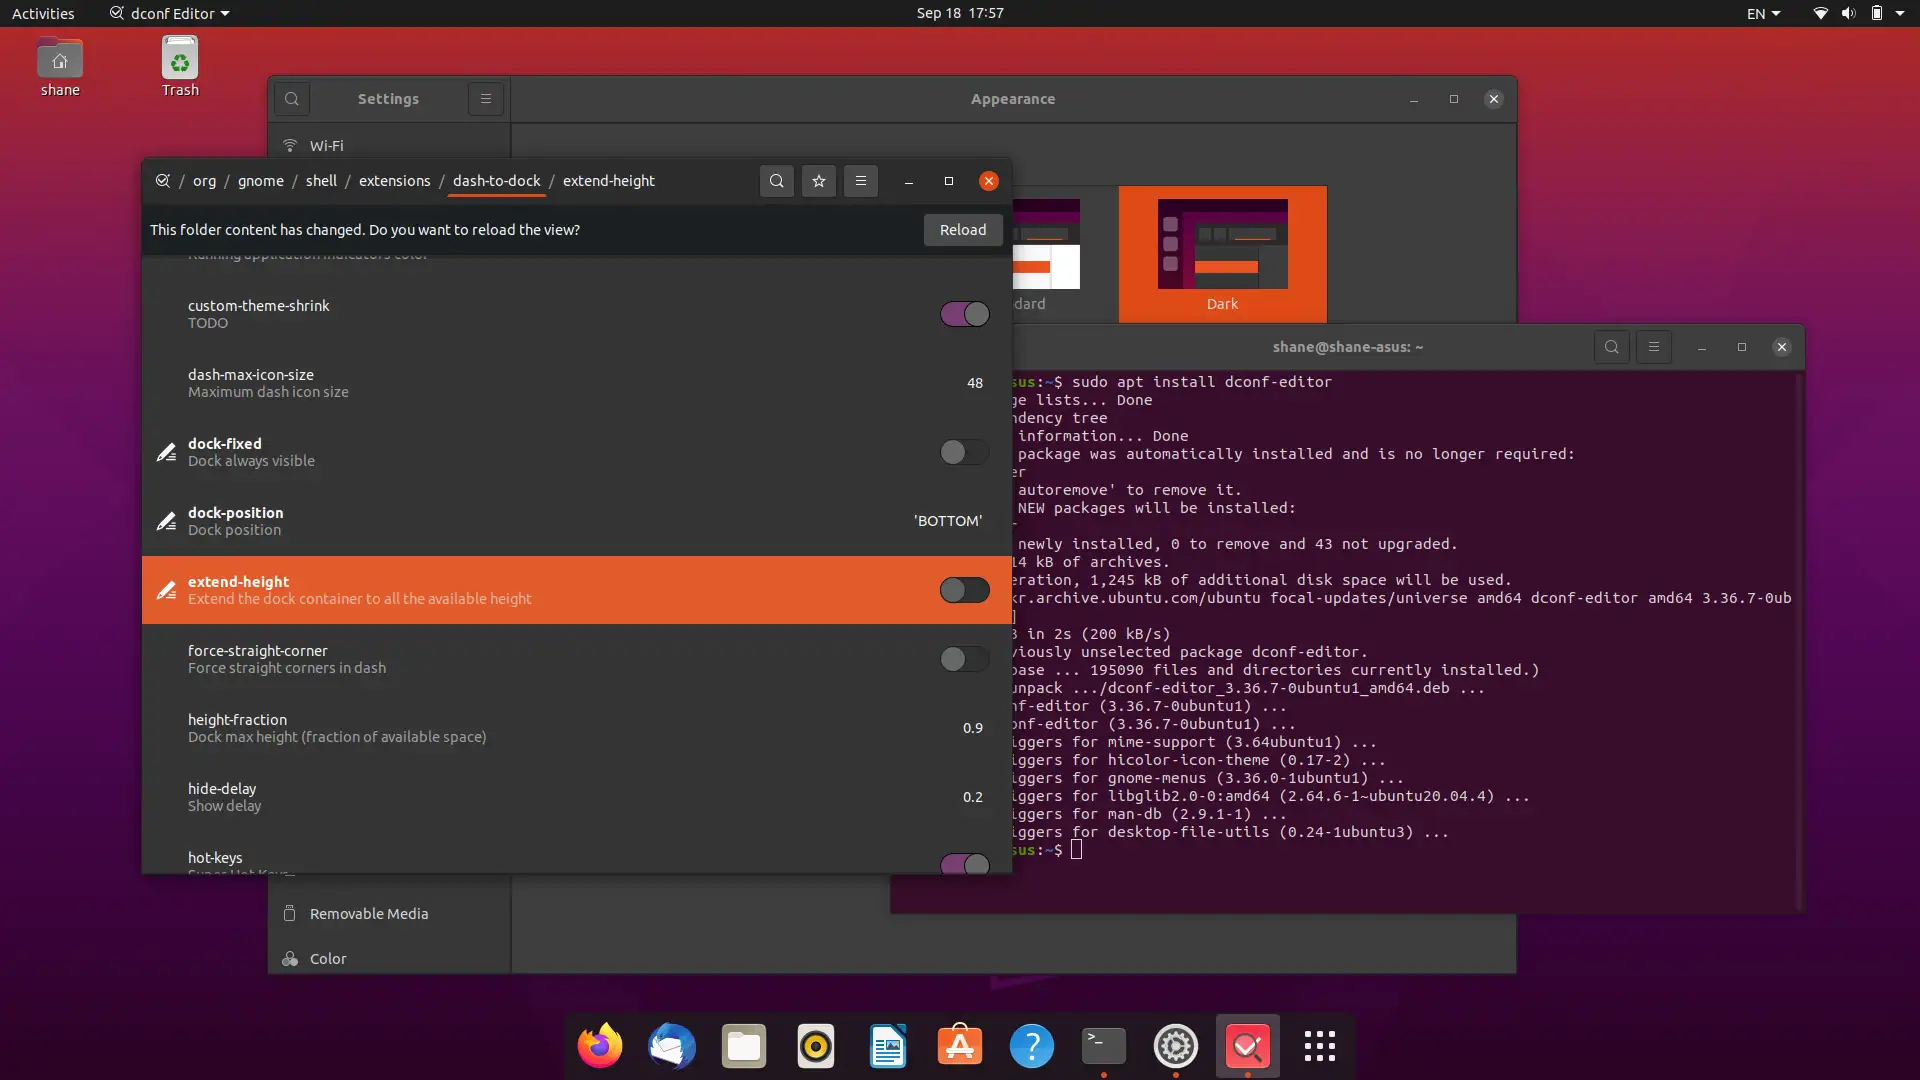Image resolution: width=1920 pixels, height=1080 pixels.
Task: Show Applications grid in dock
Action: pyautogui.click(x=1319, y=1047)
